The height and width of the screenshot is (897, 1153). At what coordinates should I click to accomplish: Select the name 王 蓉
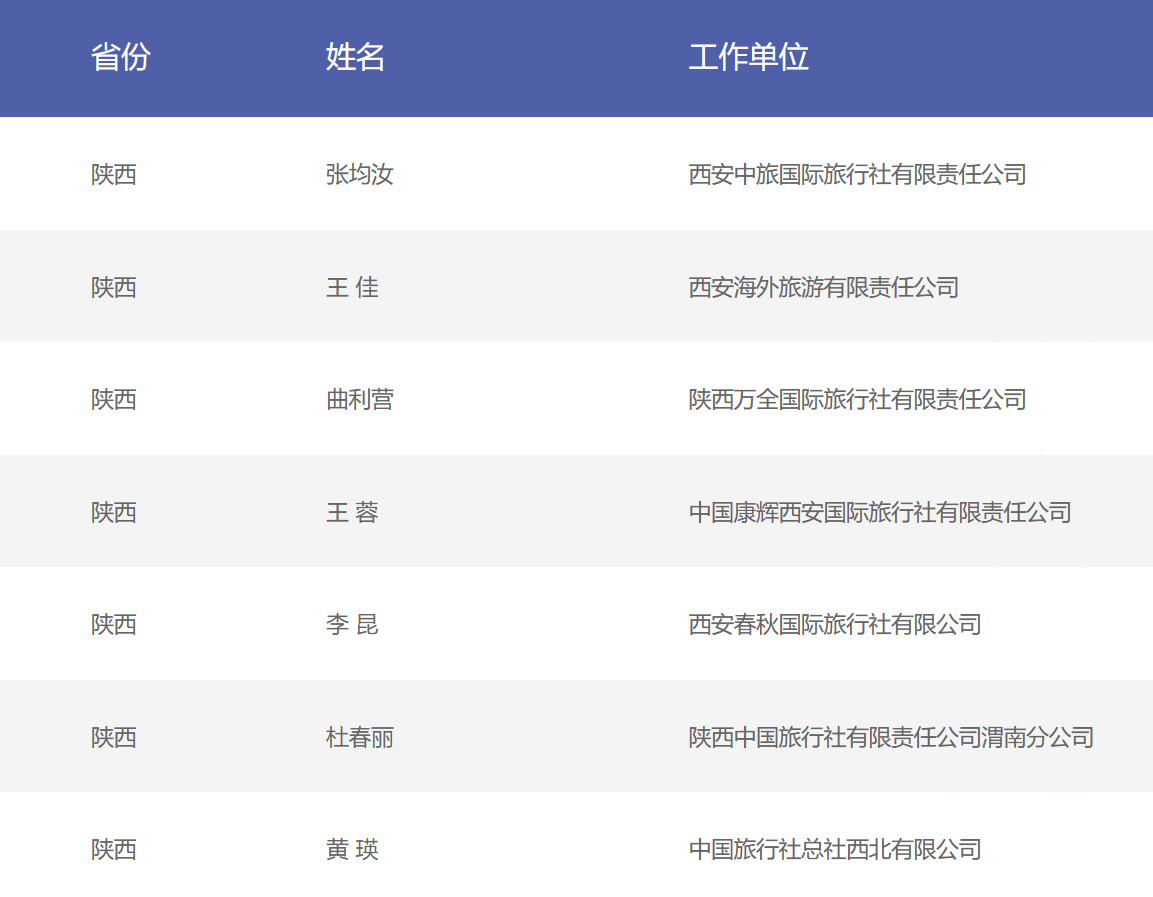click(x=352, y=512)
